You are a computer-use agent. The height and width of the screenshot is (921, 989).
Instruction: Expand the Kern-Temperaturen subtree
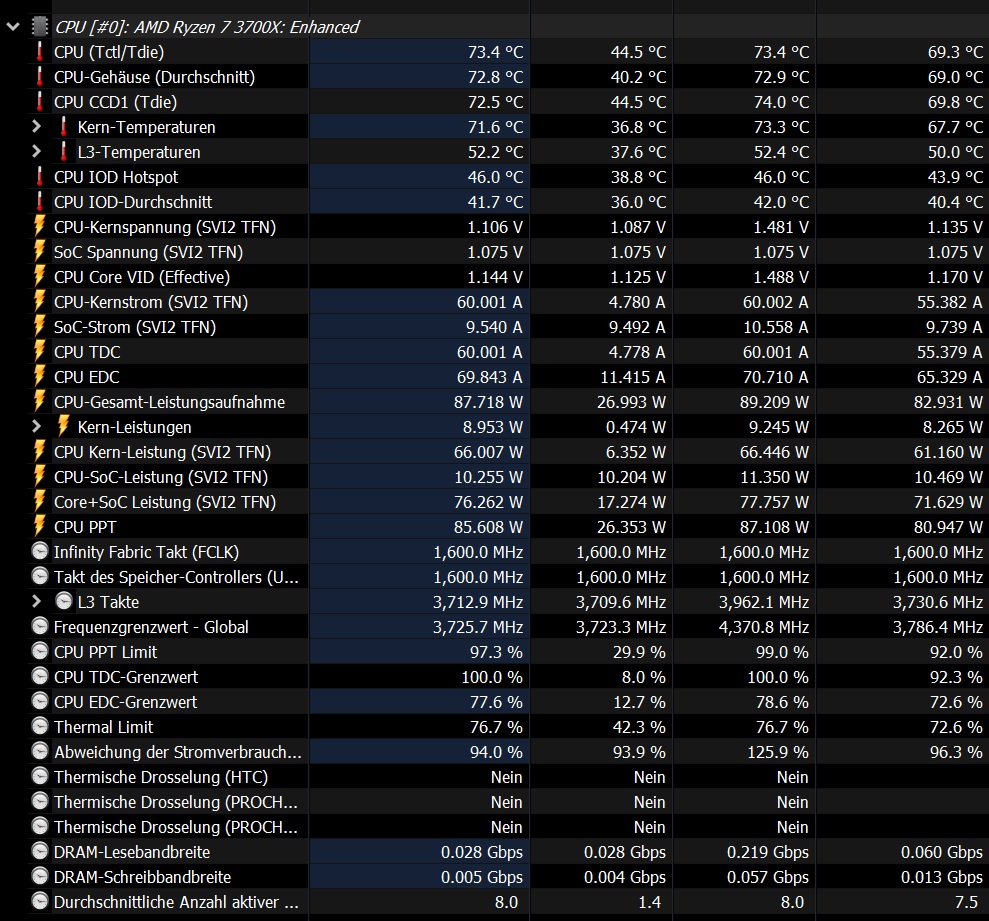point(37,127)
